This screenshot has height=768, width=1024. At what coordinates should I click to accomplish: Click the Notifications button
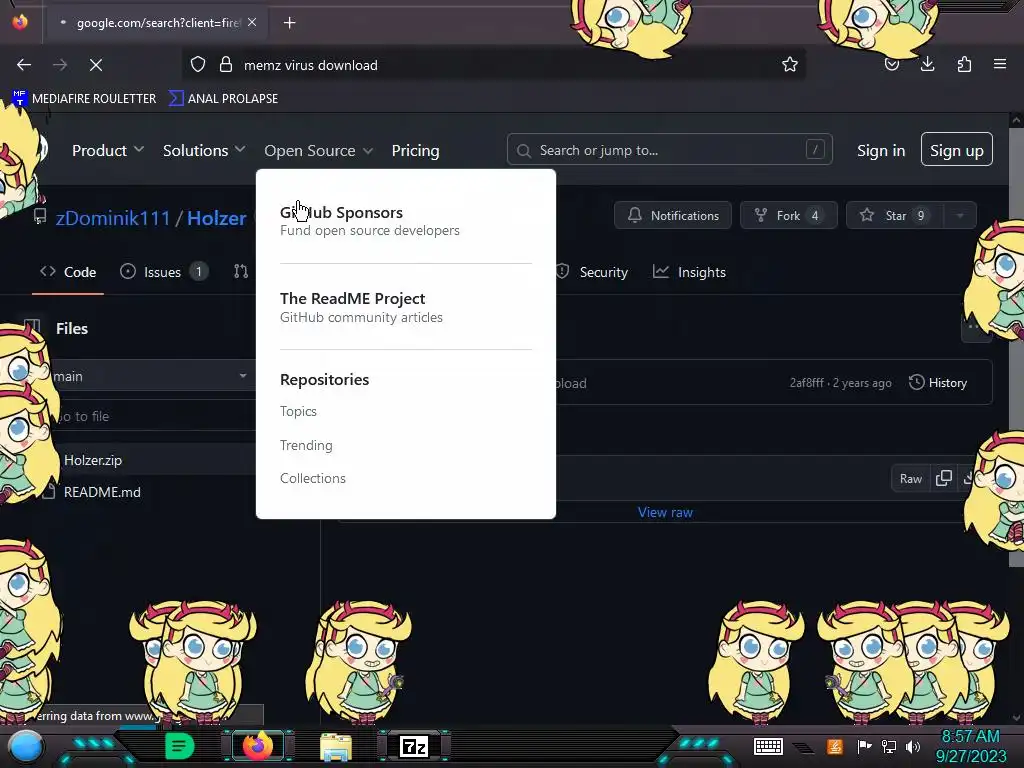pyautogui.click(x=673, y=216)
